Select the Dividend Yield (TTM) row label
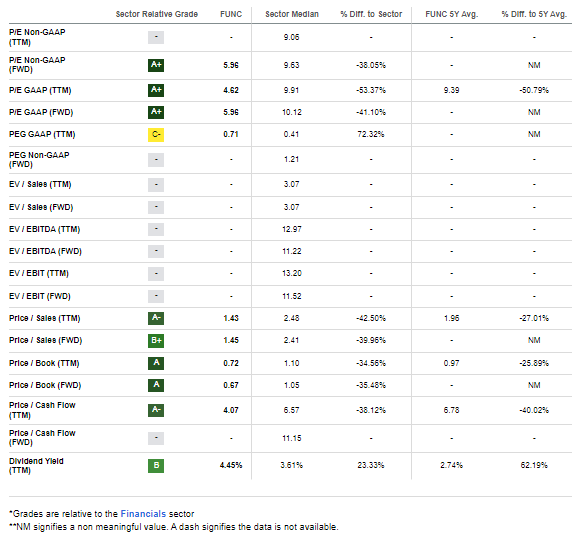Viewport: 583px width, 539px height. (36, 465)
